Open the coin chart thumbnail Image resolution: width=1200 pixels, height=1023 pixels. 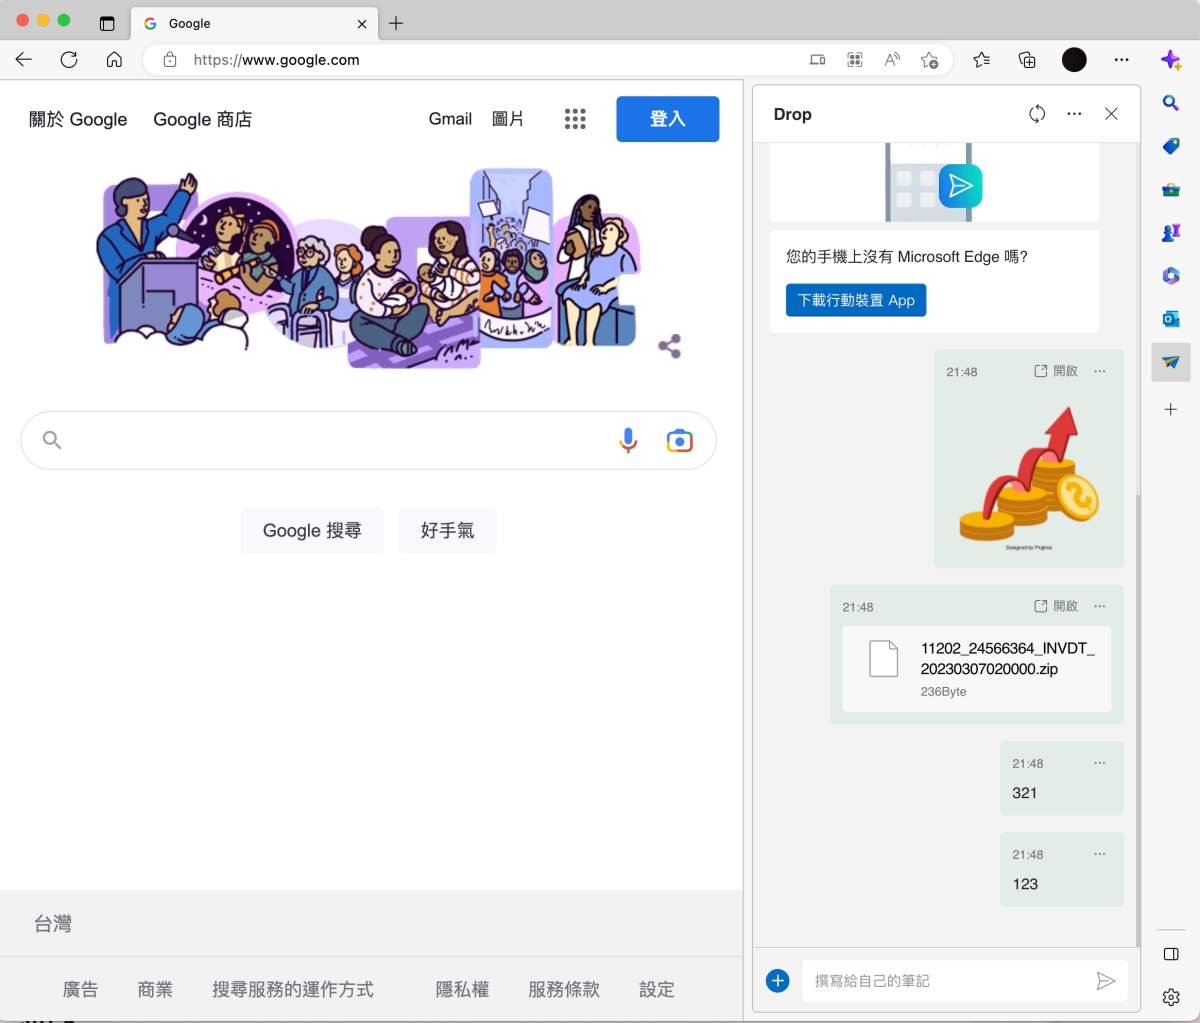click(1029, 476)
